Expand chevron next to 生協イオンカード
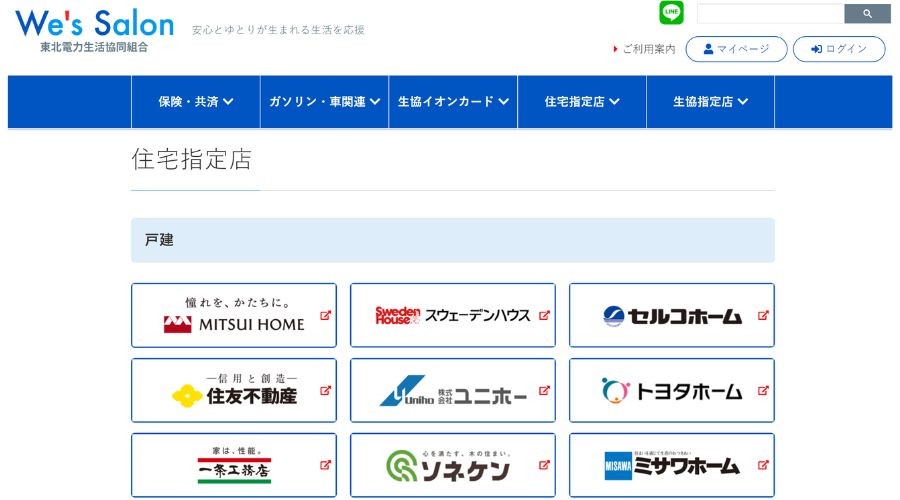 coord(503,102)
